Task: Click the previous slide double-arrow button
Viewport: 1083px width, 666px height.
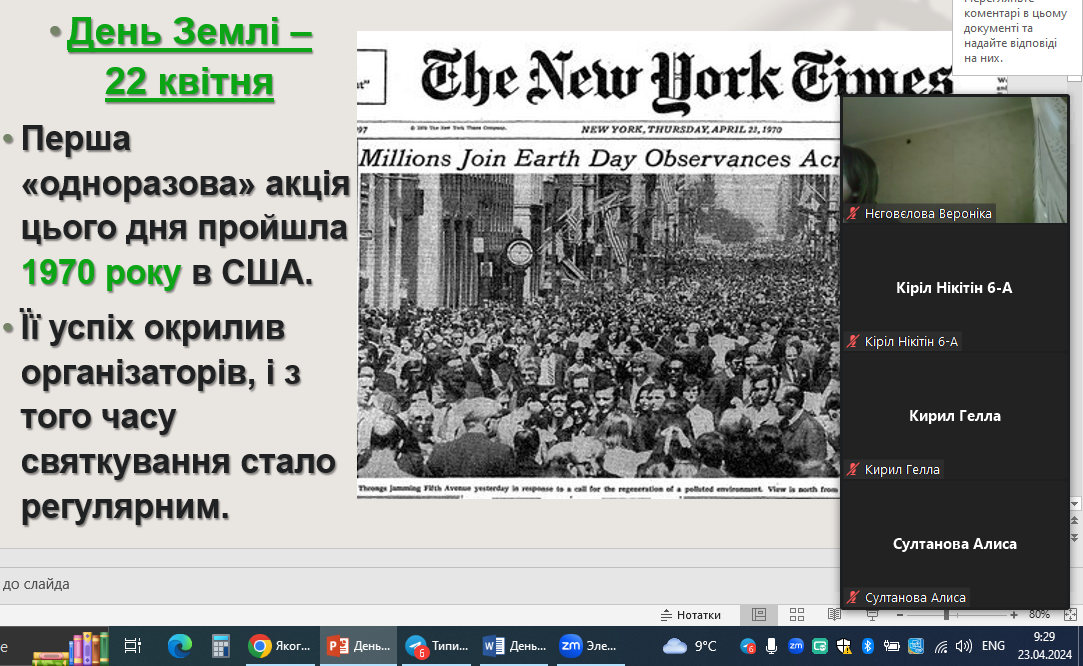Action: 1074,520
